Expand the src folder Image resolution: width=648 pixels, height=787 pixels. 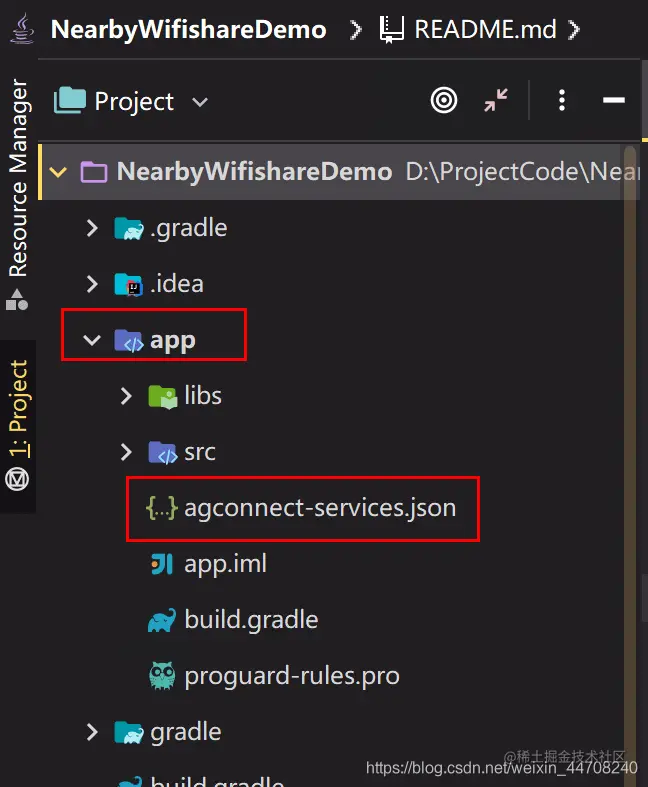(126, 452)
